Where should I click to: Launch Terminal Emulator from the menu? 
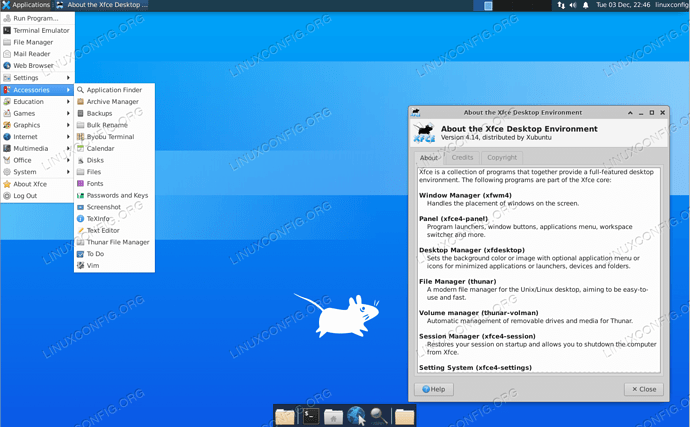[x=37, y=30]
